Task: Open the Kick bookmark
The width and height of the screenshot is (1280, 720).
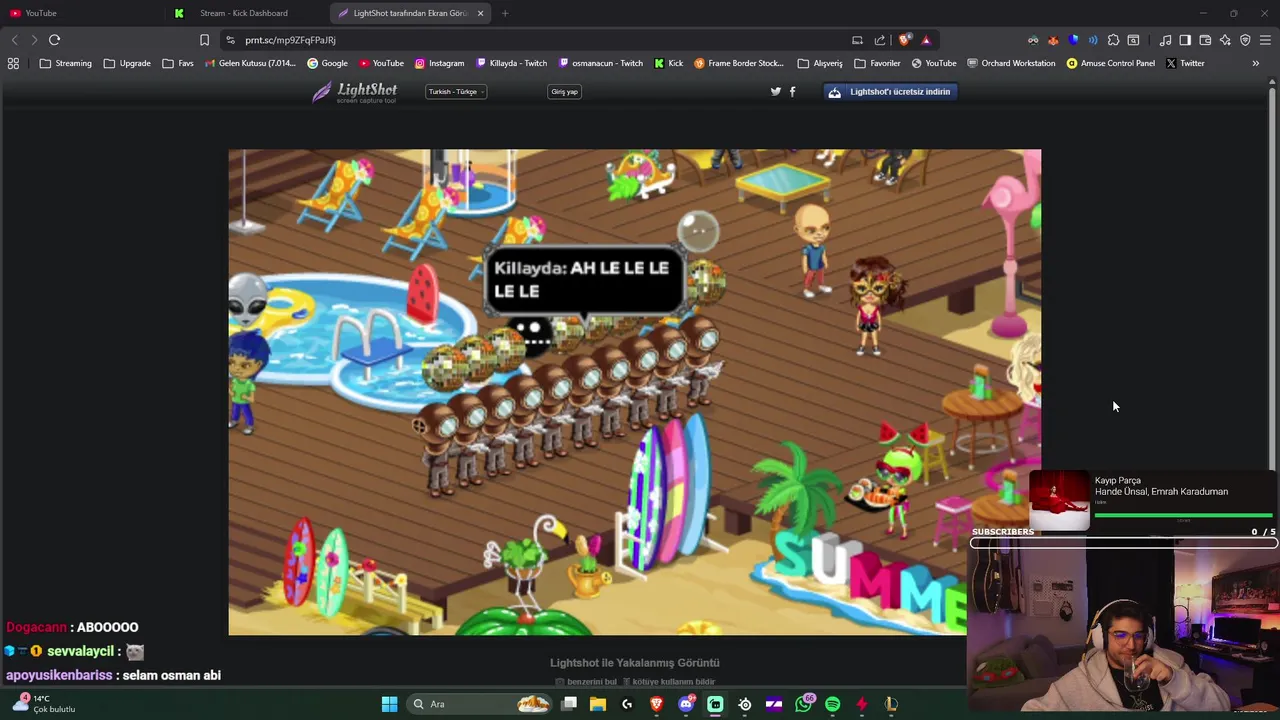Action: coord(668,63)
